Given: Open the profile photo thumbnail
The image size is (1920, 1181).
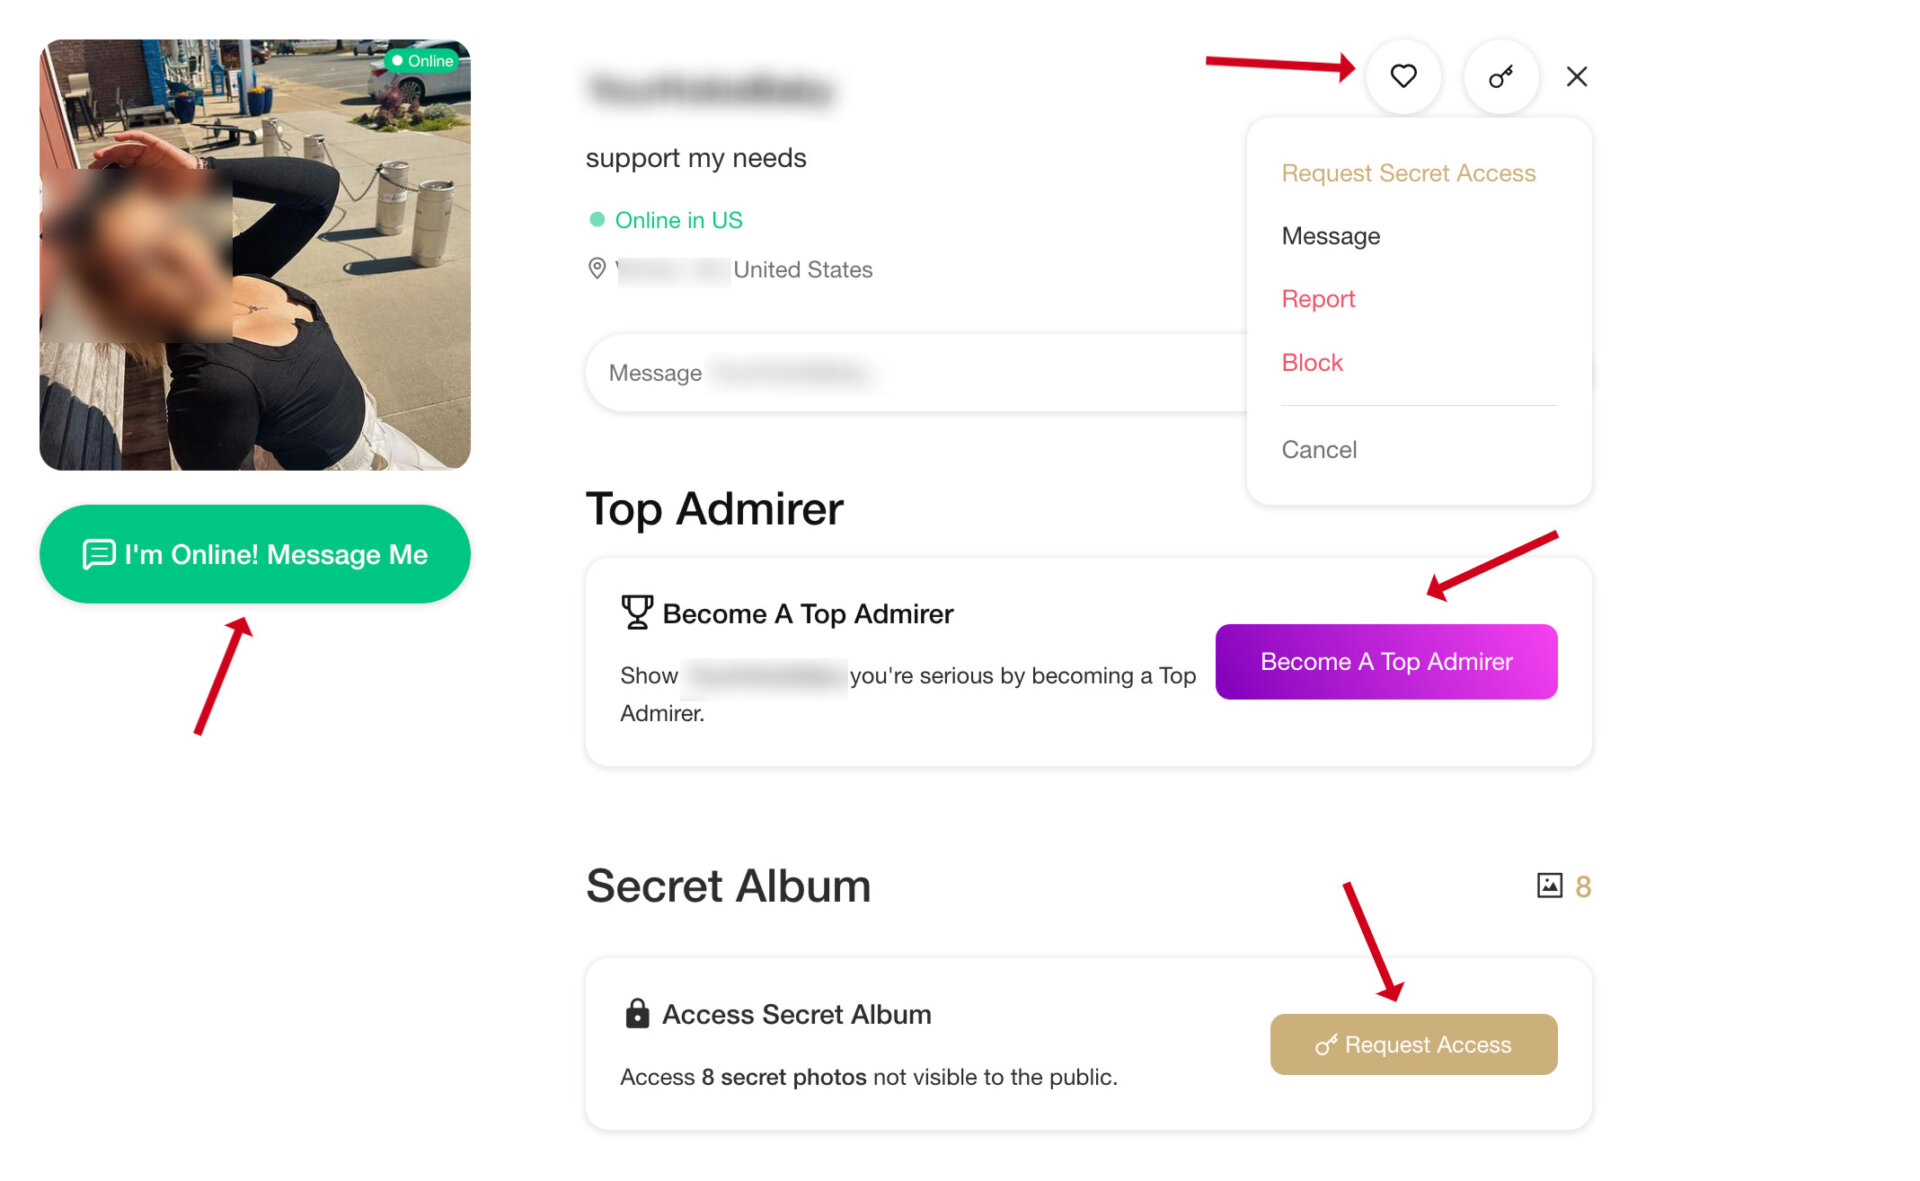Looking at the screenshot, I should click(255, 255).
